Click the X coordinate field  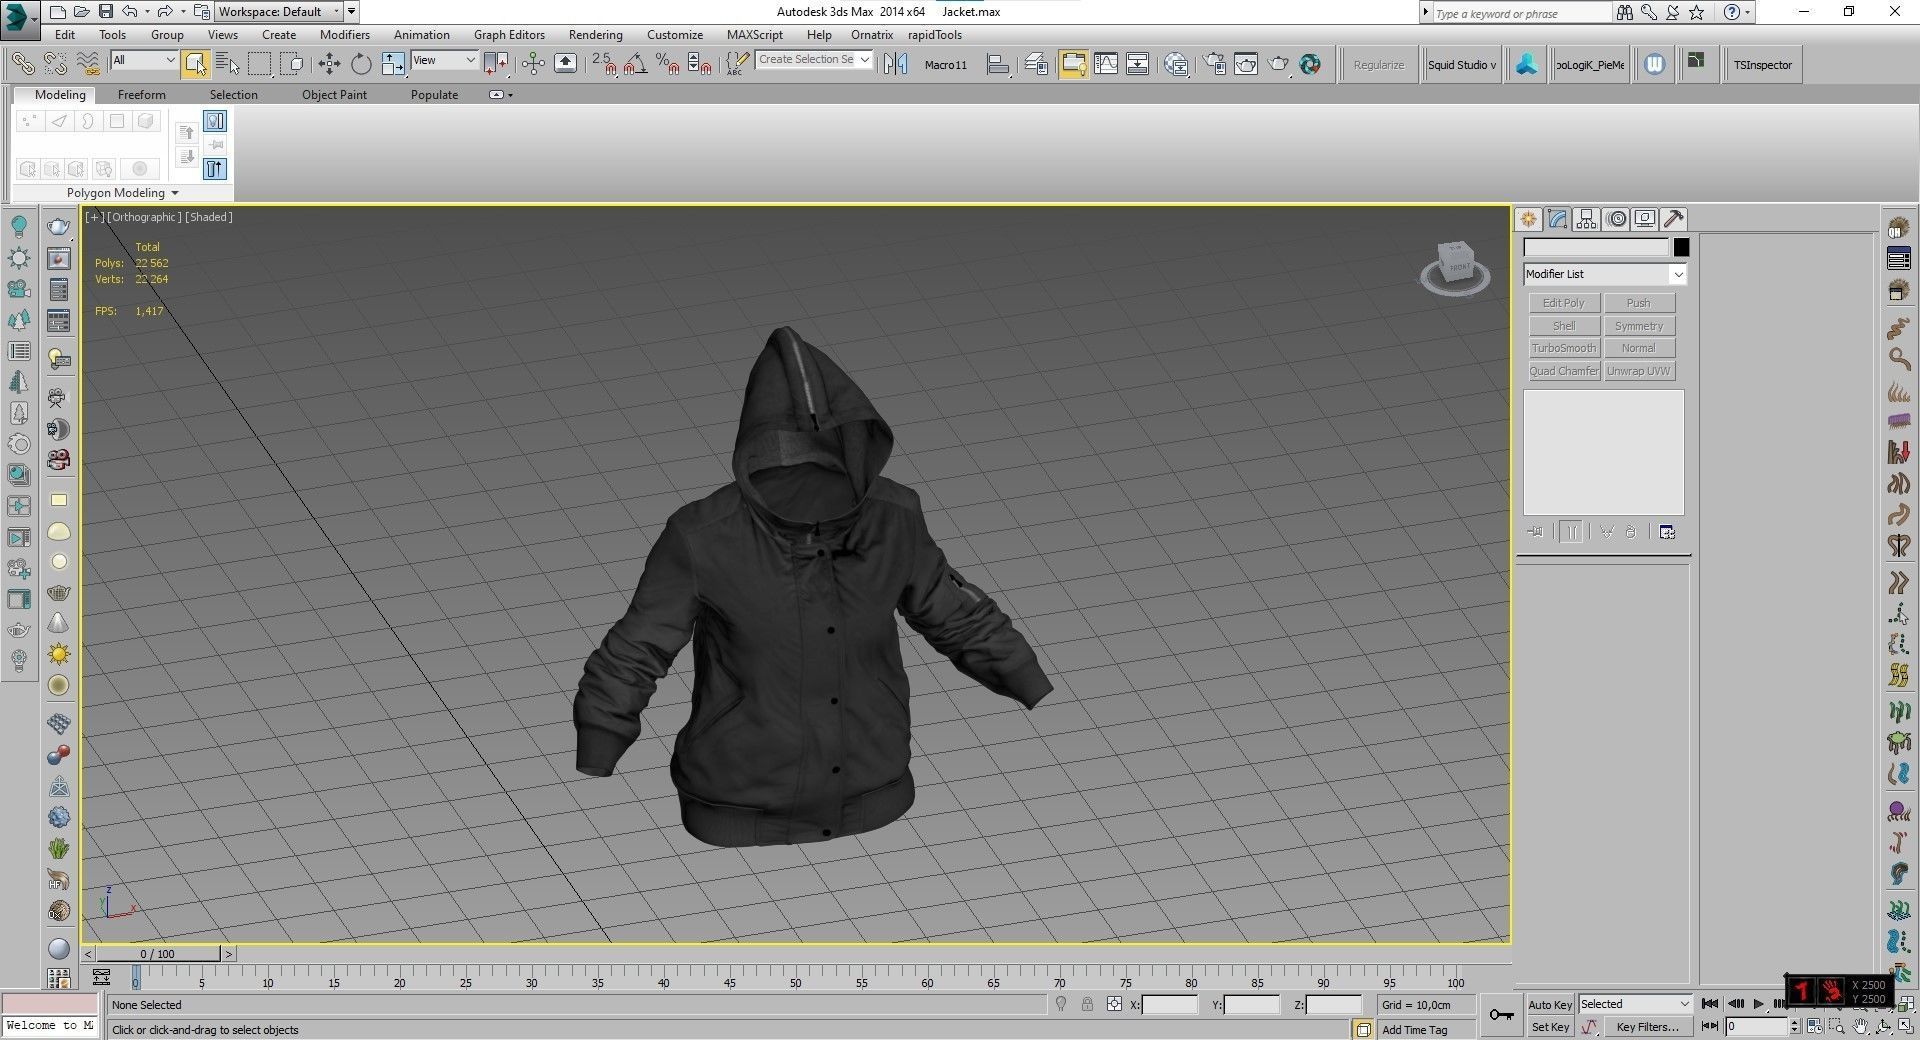tap(1170, 1005)
